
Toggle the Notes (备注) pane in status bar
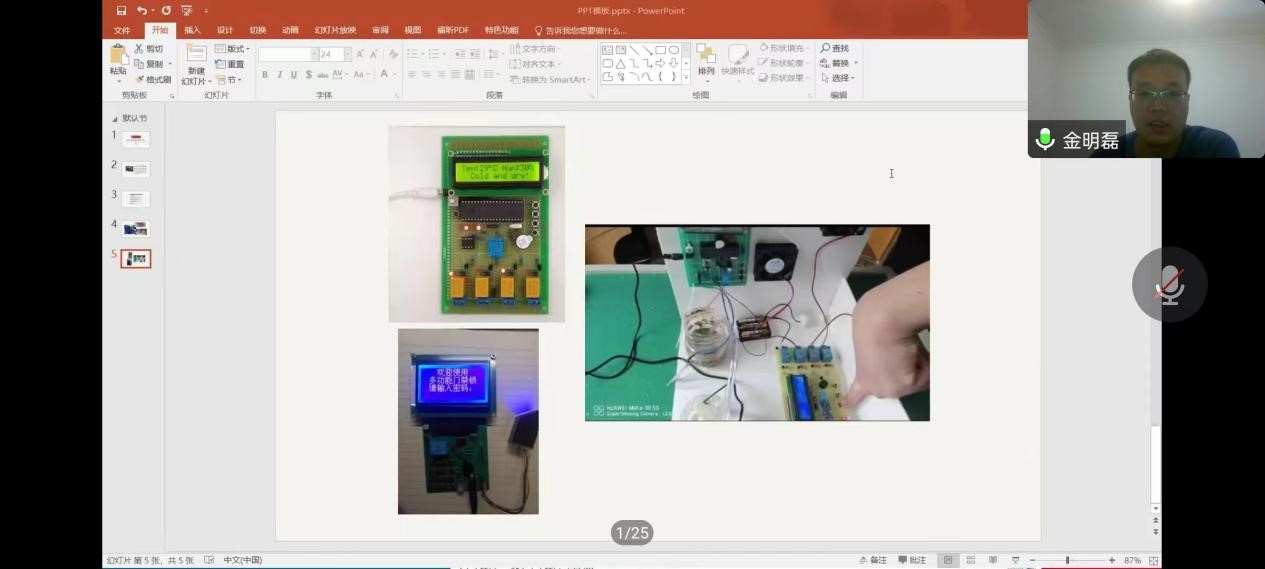tap(872, 560)
